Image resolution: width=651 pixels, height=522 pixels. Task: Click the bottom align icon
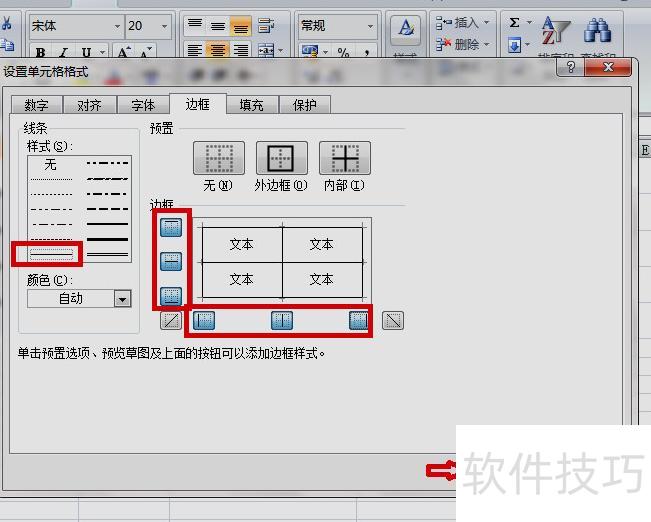[241, 25]
